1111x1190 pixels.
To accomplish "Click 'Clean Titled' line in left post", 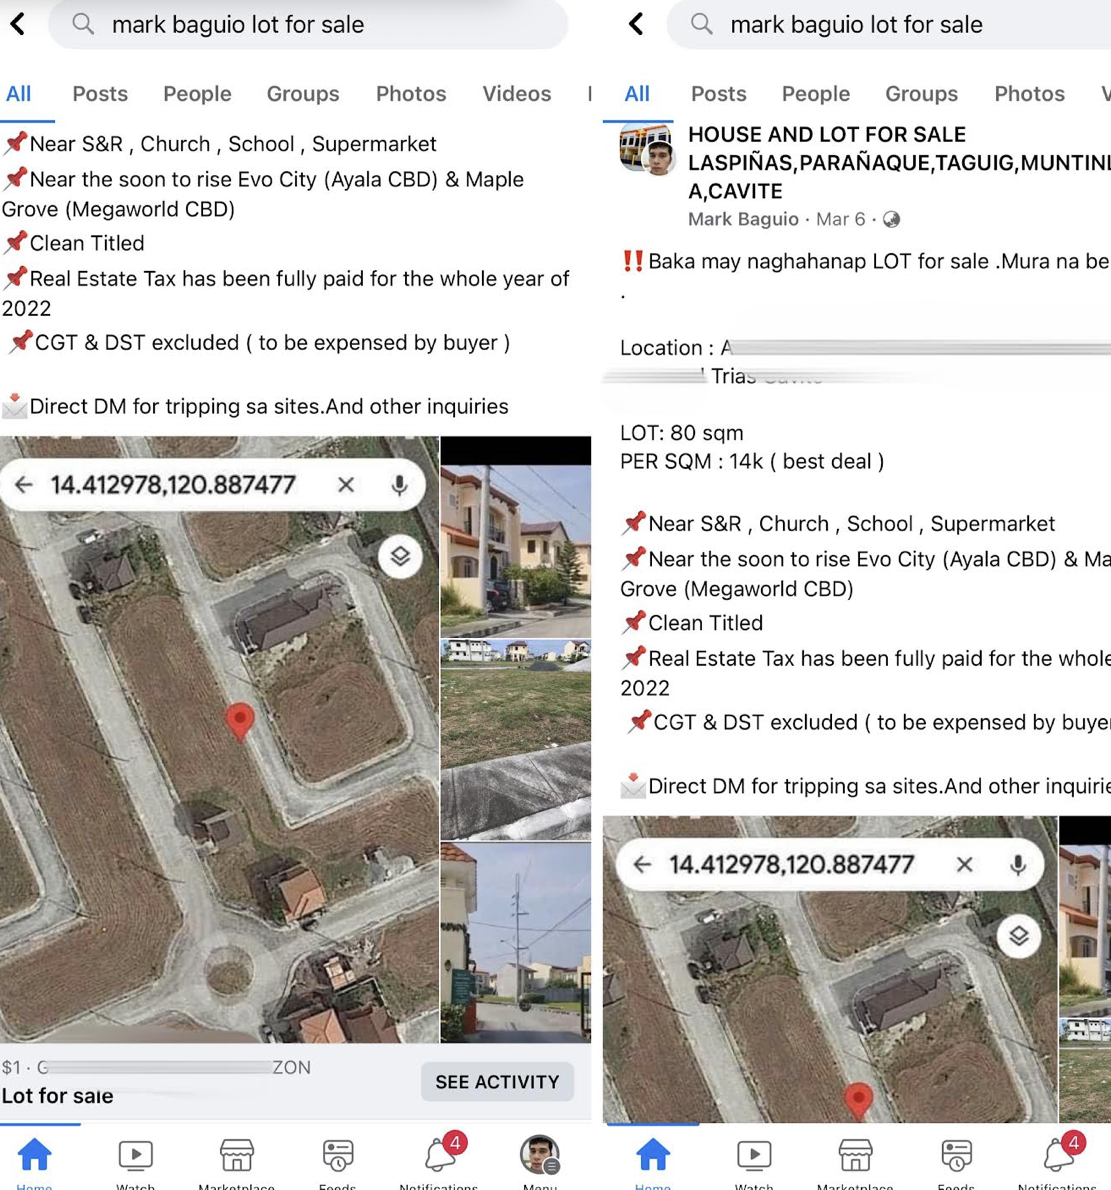I will [74, 243].
